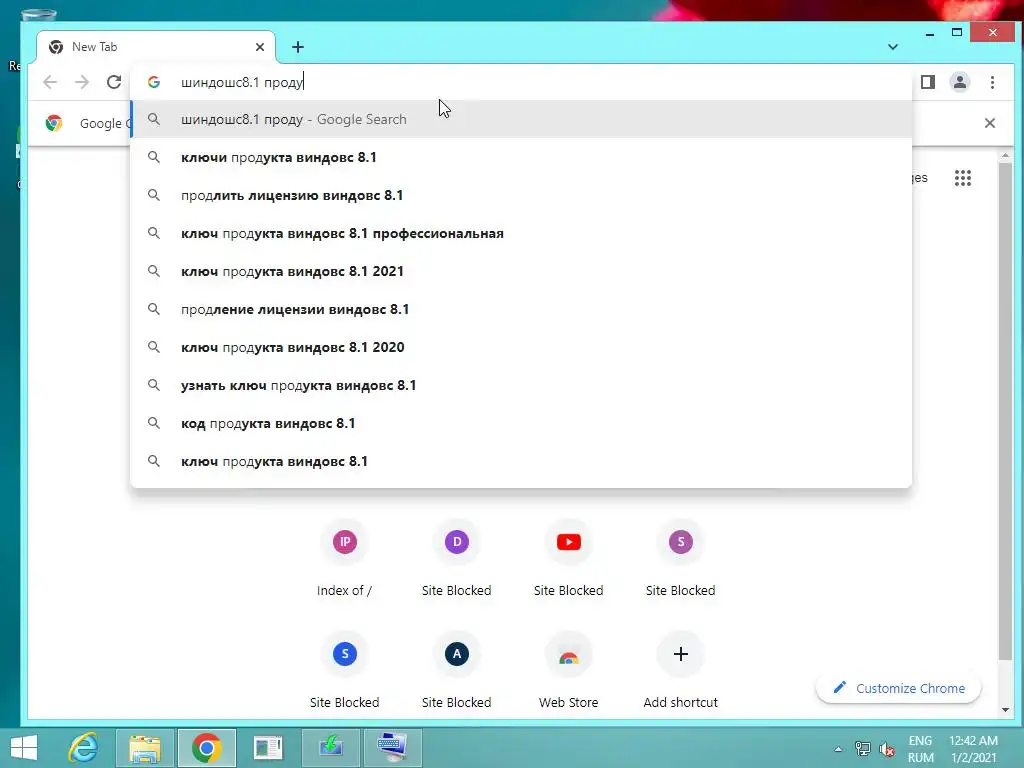Open the purple S Site Blocked shortcut
This screenshot has width=1024, height=768.
click(x=680, y=559)
